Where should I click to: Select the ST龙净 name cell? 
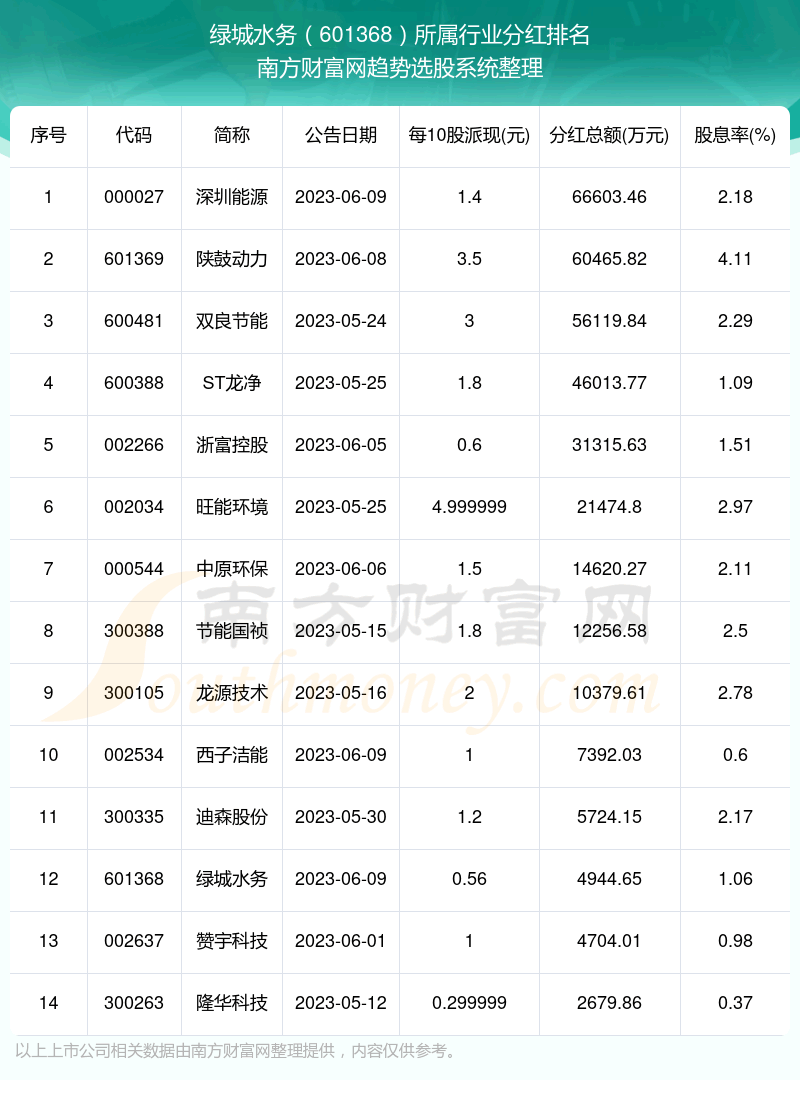point(232,383)
